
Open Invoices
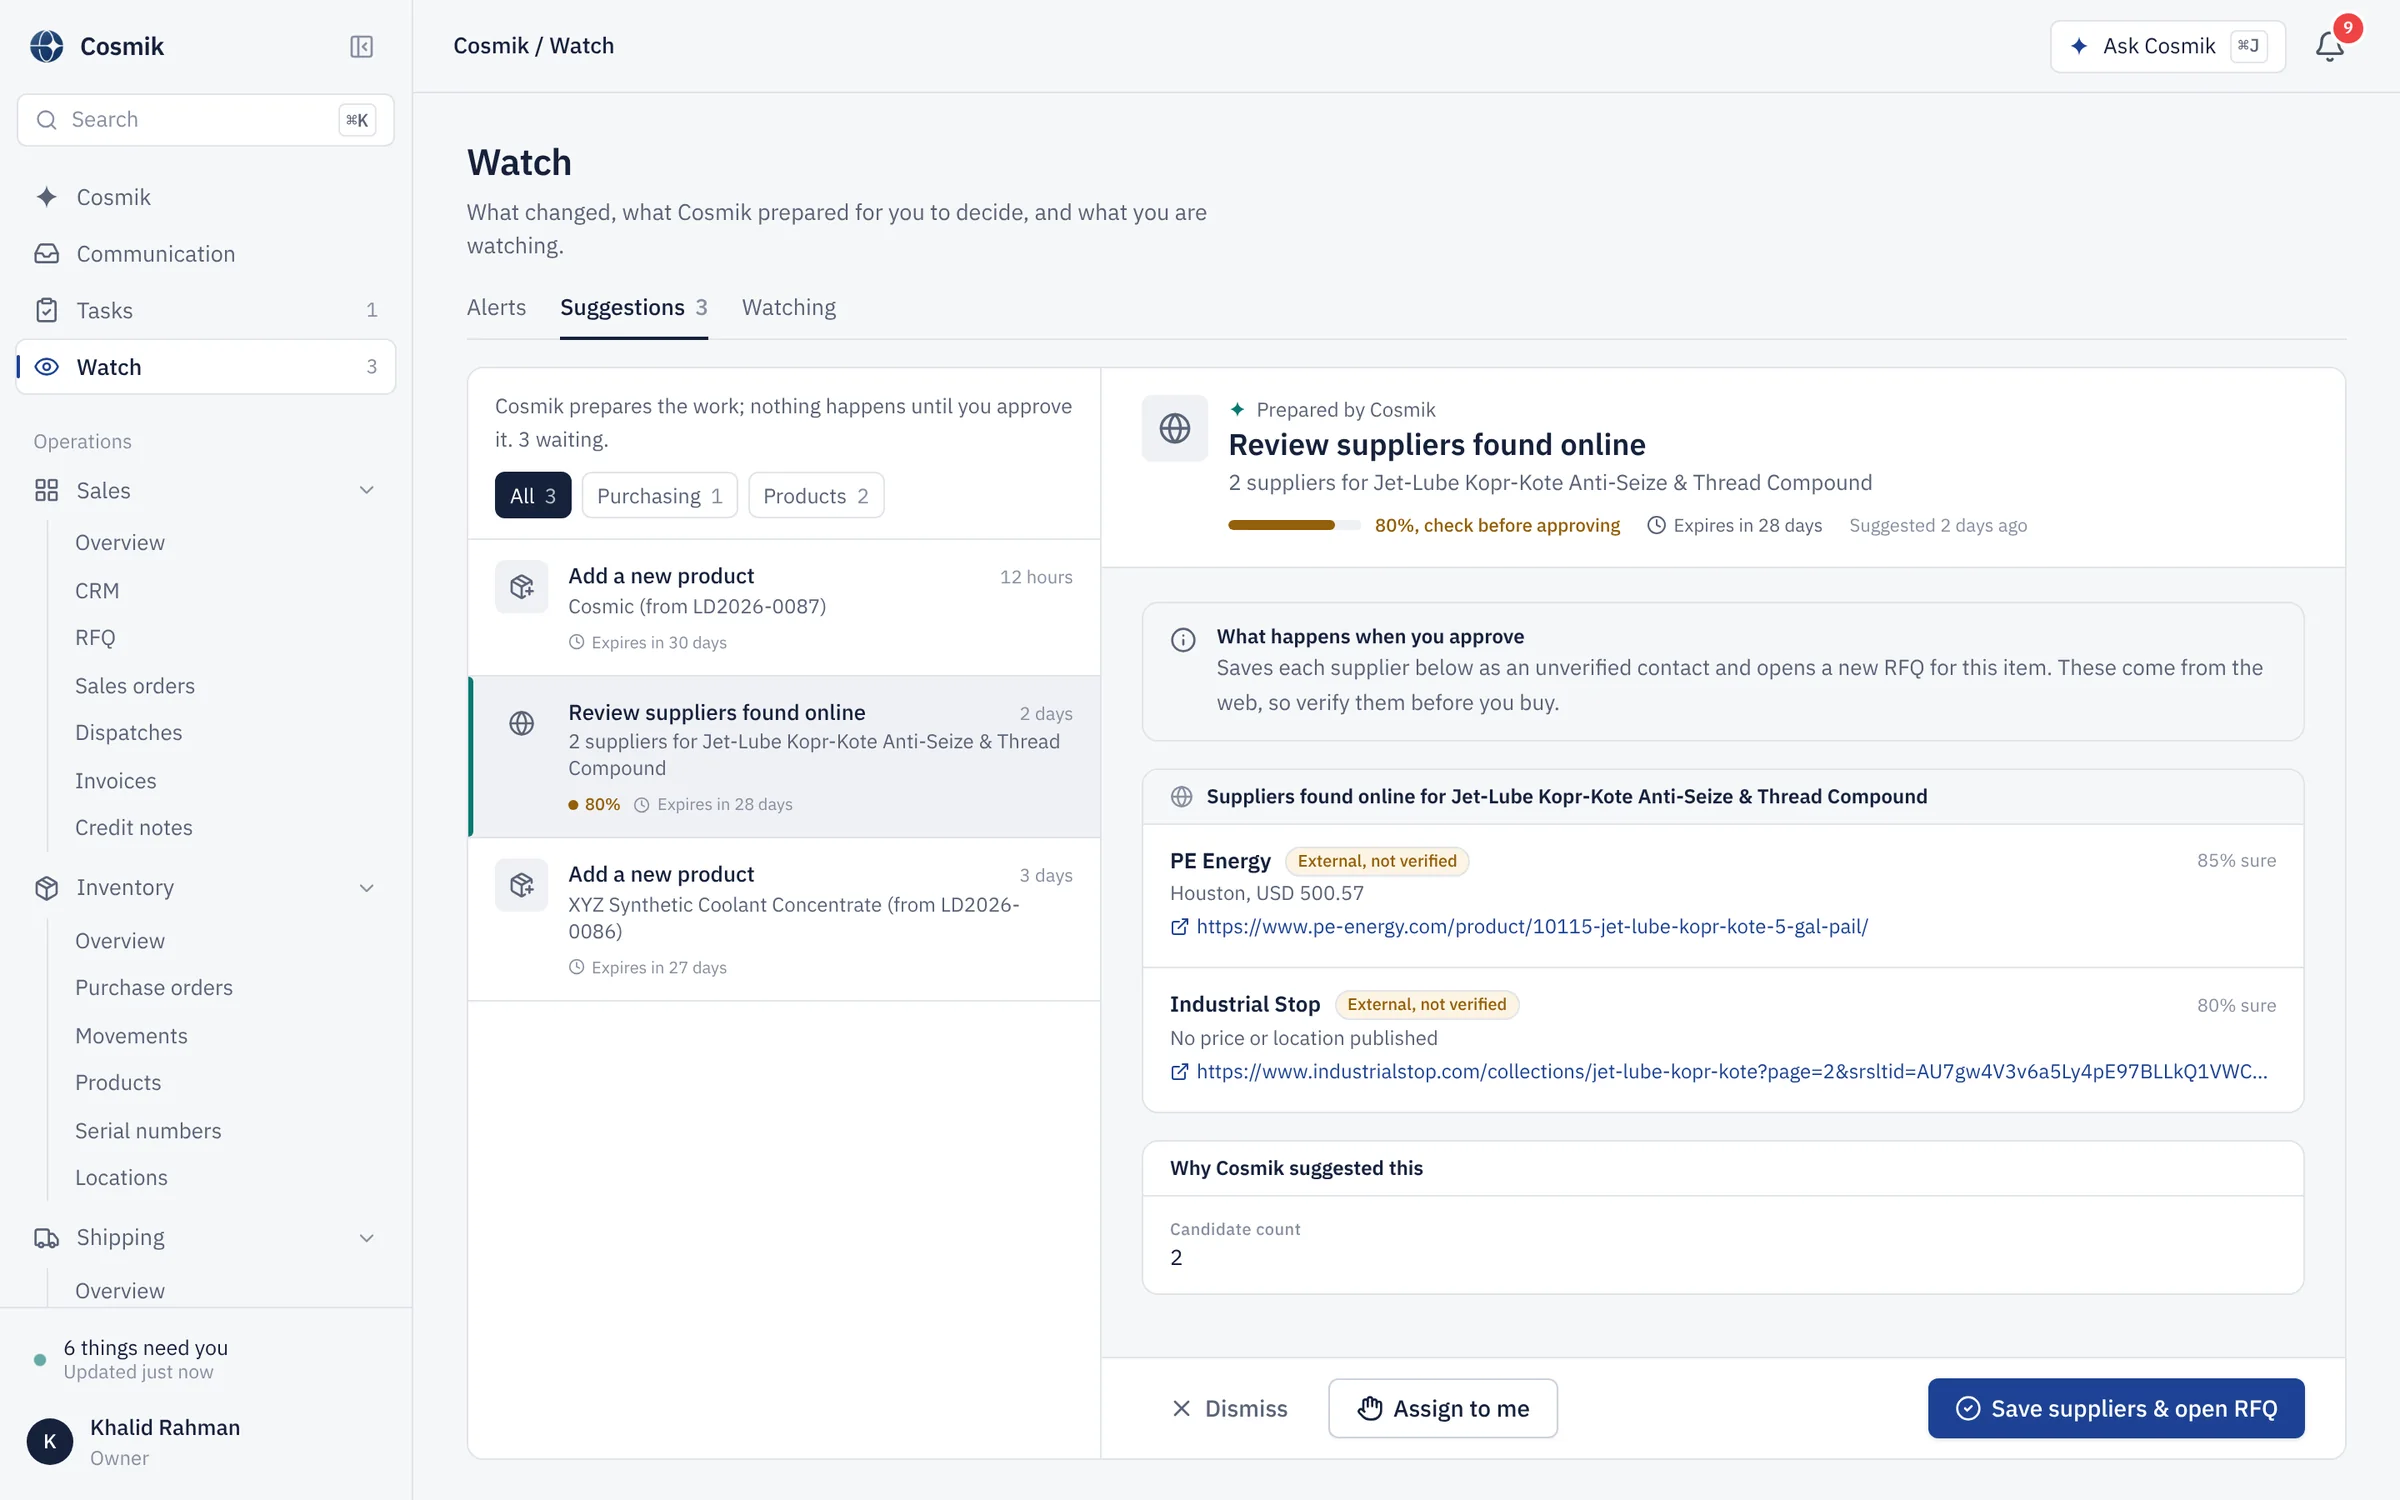(x=115, y=781)
